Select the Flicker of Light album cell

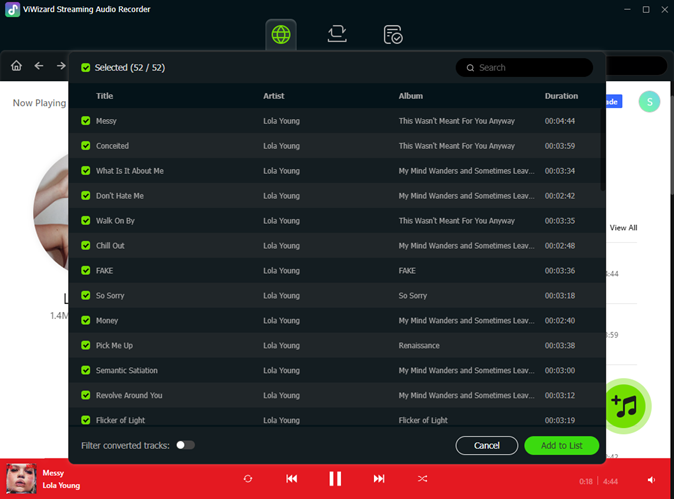point(423,420)
